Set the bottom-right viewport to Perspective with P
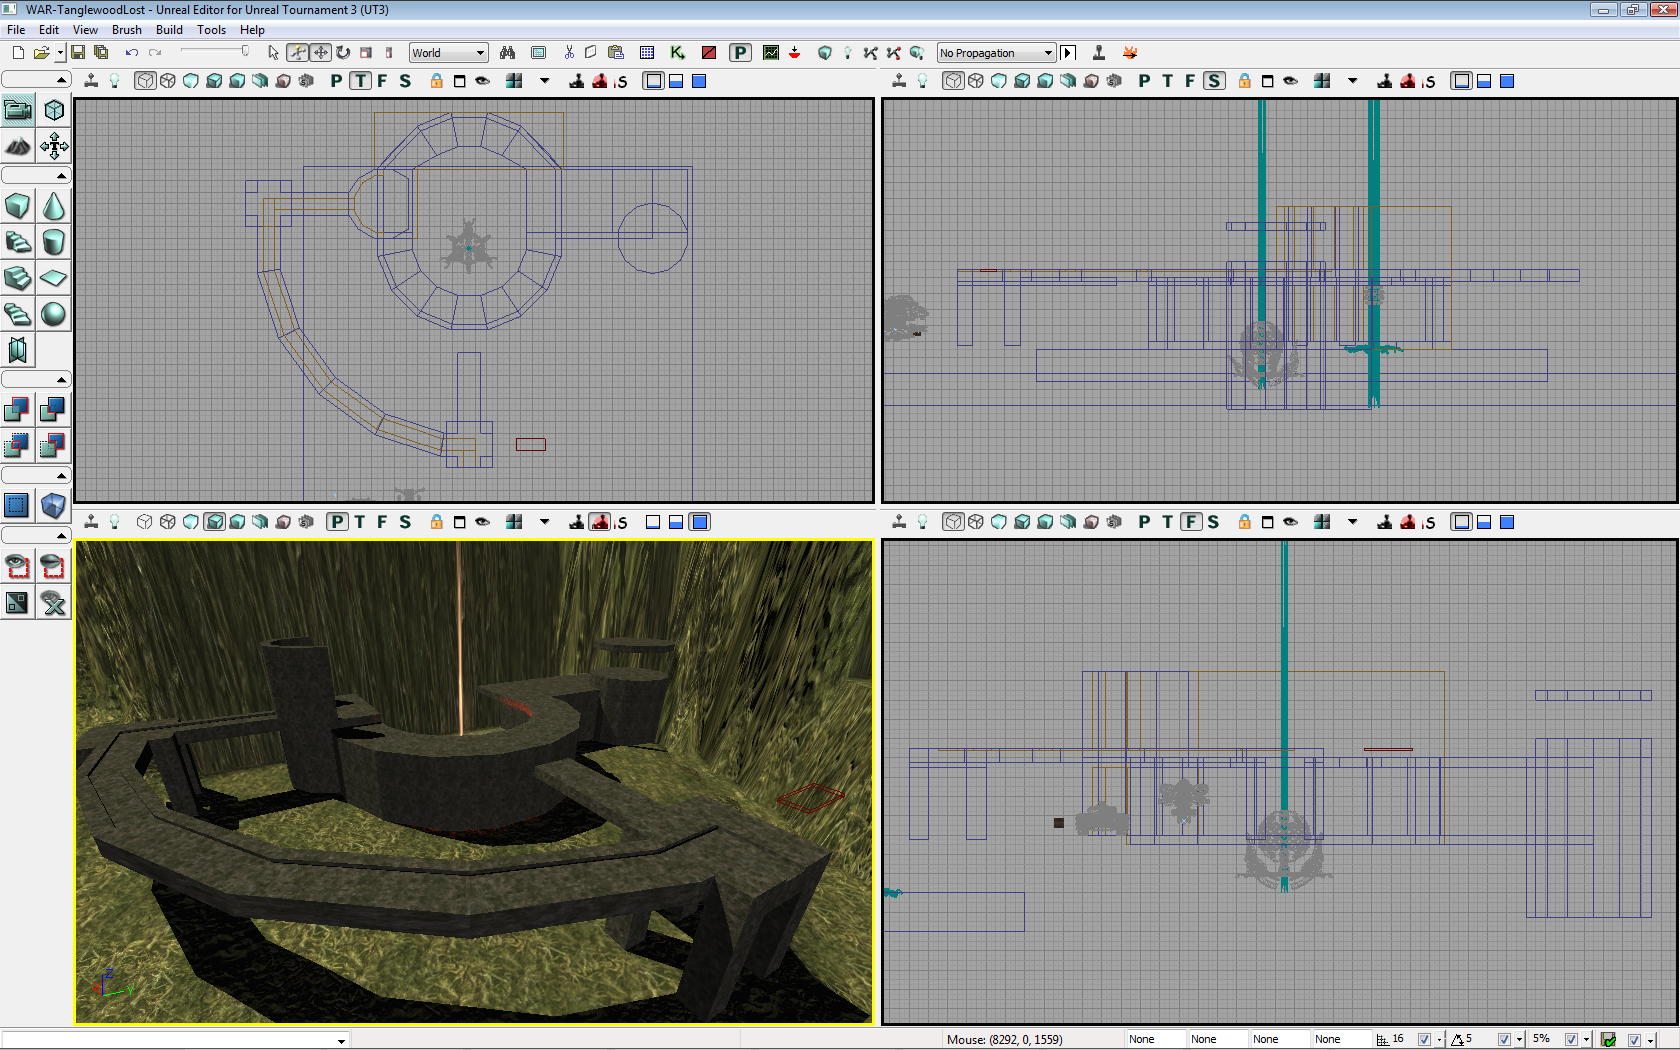The width and height of the screenshot is (1680, 1050). 1144,522
